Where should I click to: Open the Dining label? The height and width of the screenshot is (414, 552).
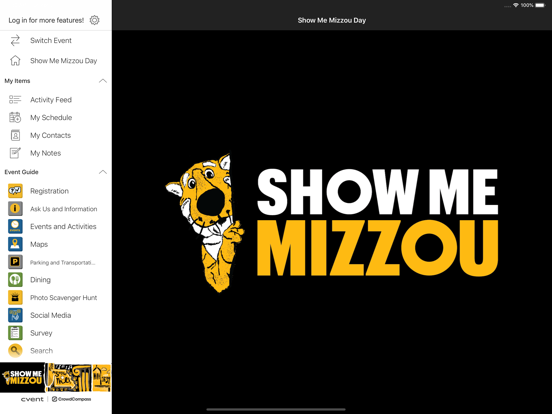pos(40,280)
